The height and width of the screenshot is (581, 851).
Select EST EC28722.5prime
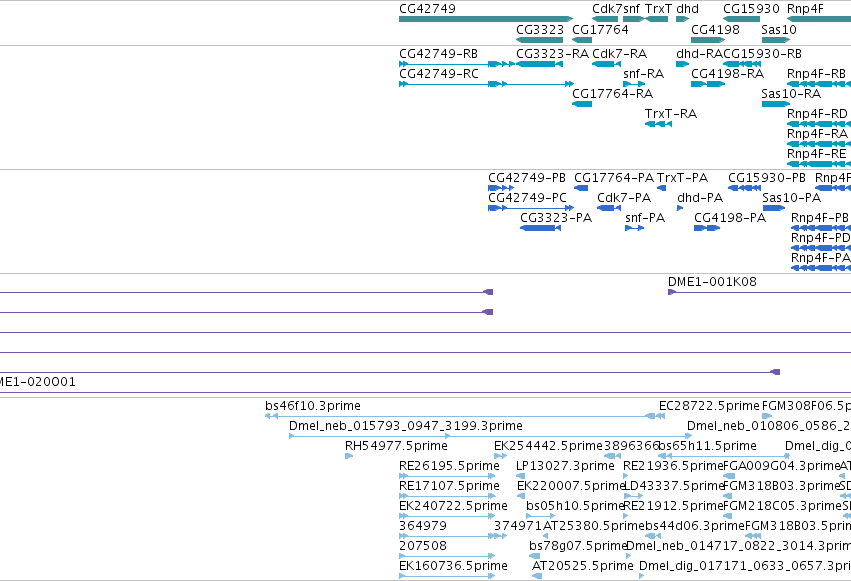pos(709,406)
